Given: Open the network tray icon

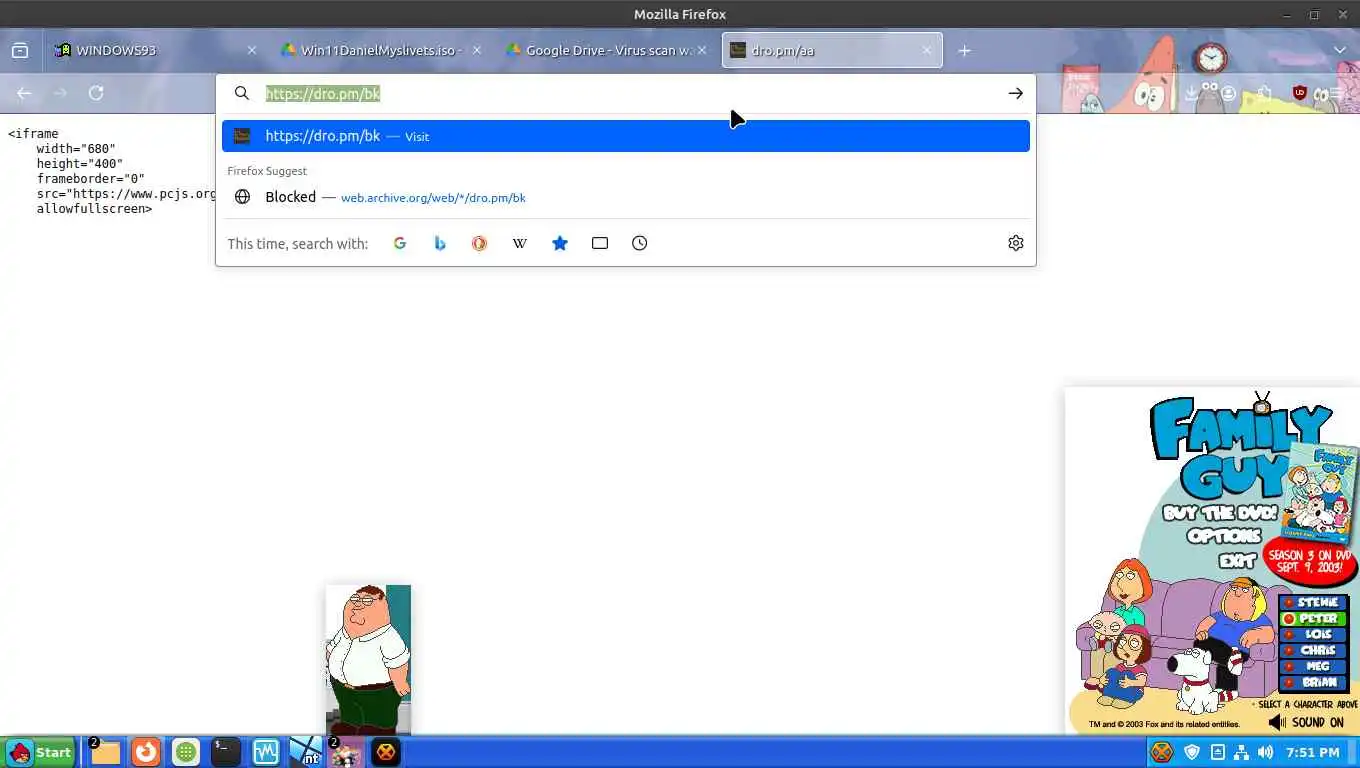Looking at the screenshot, I should [1242, 752].
